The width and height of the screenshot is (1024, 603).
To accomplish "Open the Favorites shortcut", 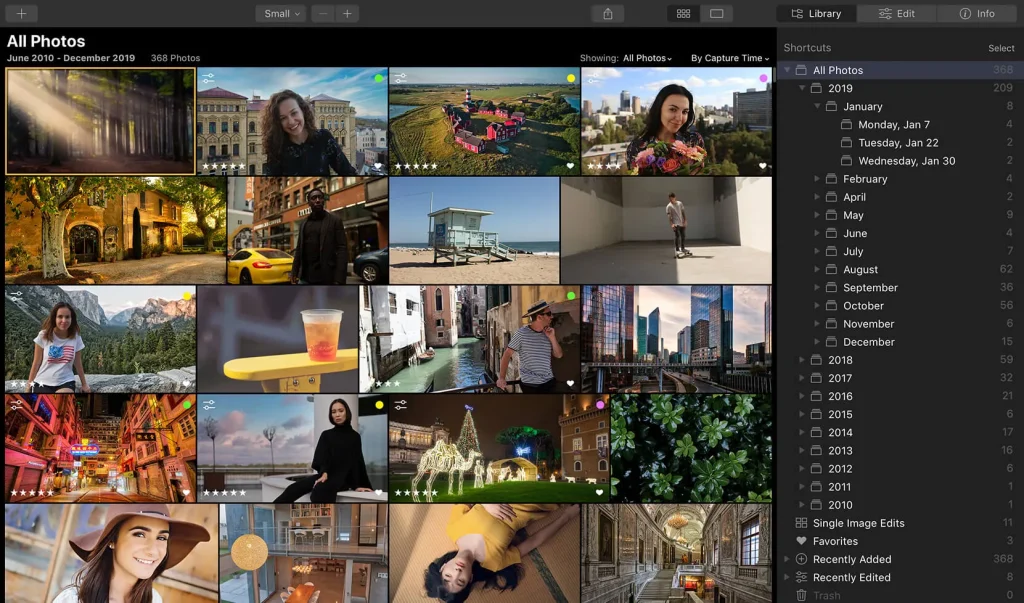I will pyautogui.click(x=835, y=541).
